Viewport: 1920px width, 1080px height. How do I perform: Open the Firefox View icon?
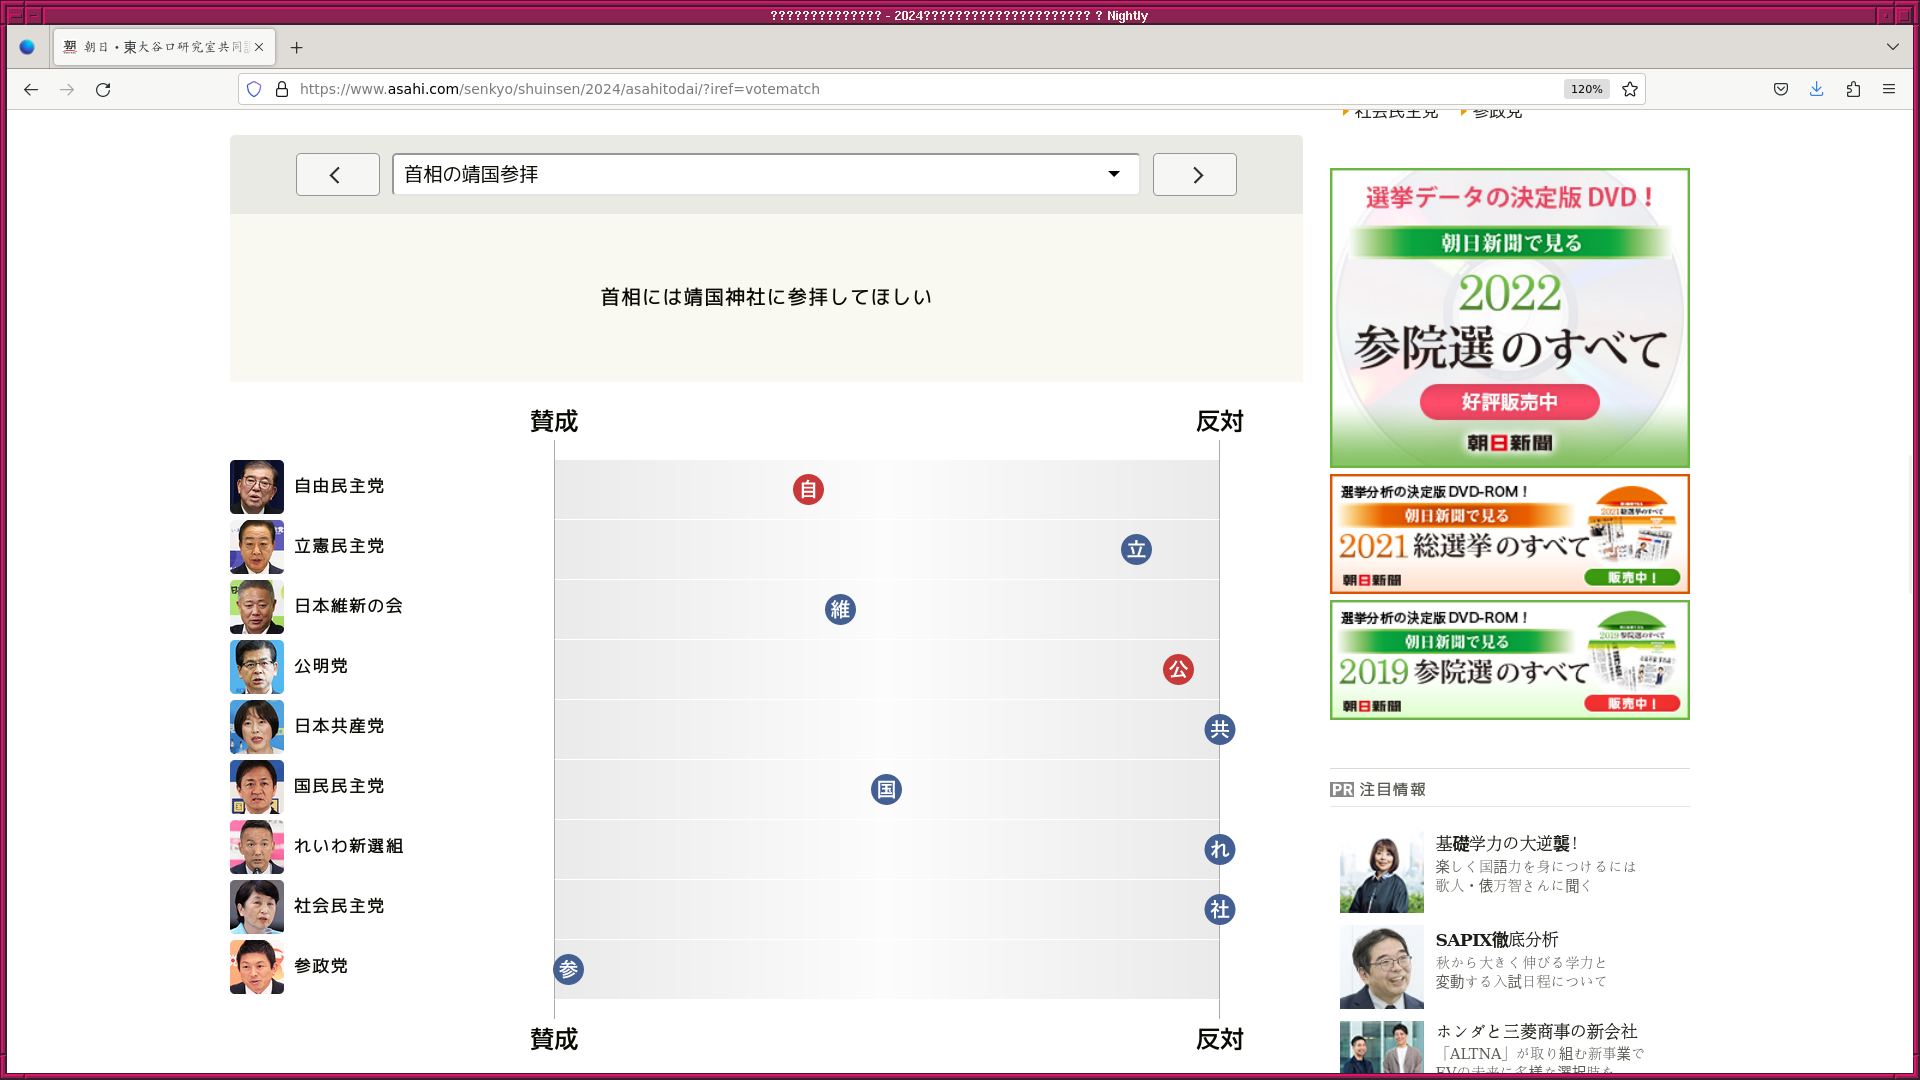pos(27,47)
